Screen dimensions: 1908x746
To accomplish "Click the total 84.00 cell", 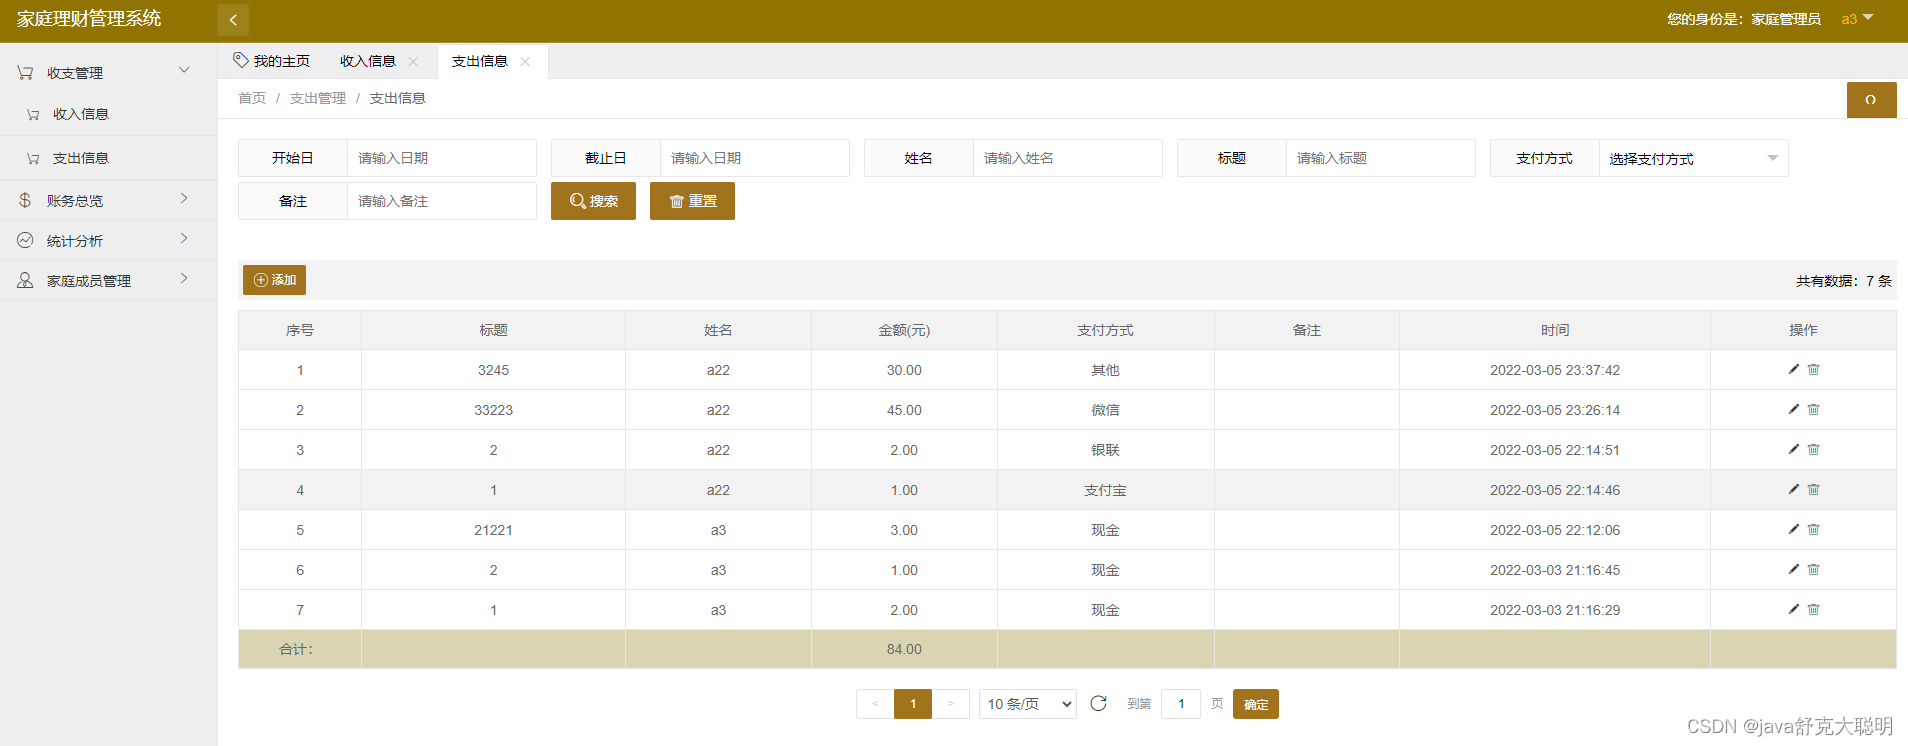I will click(x=904, y=649).
